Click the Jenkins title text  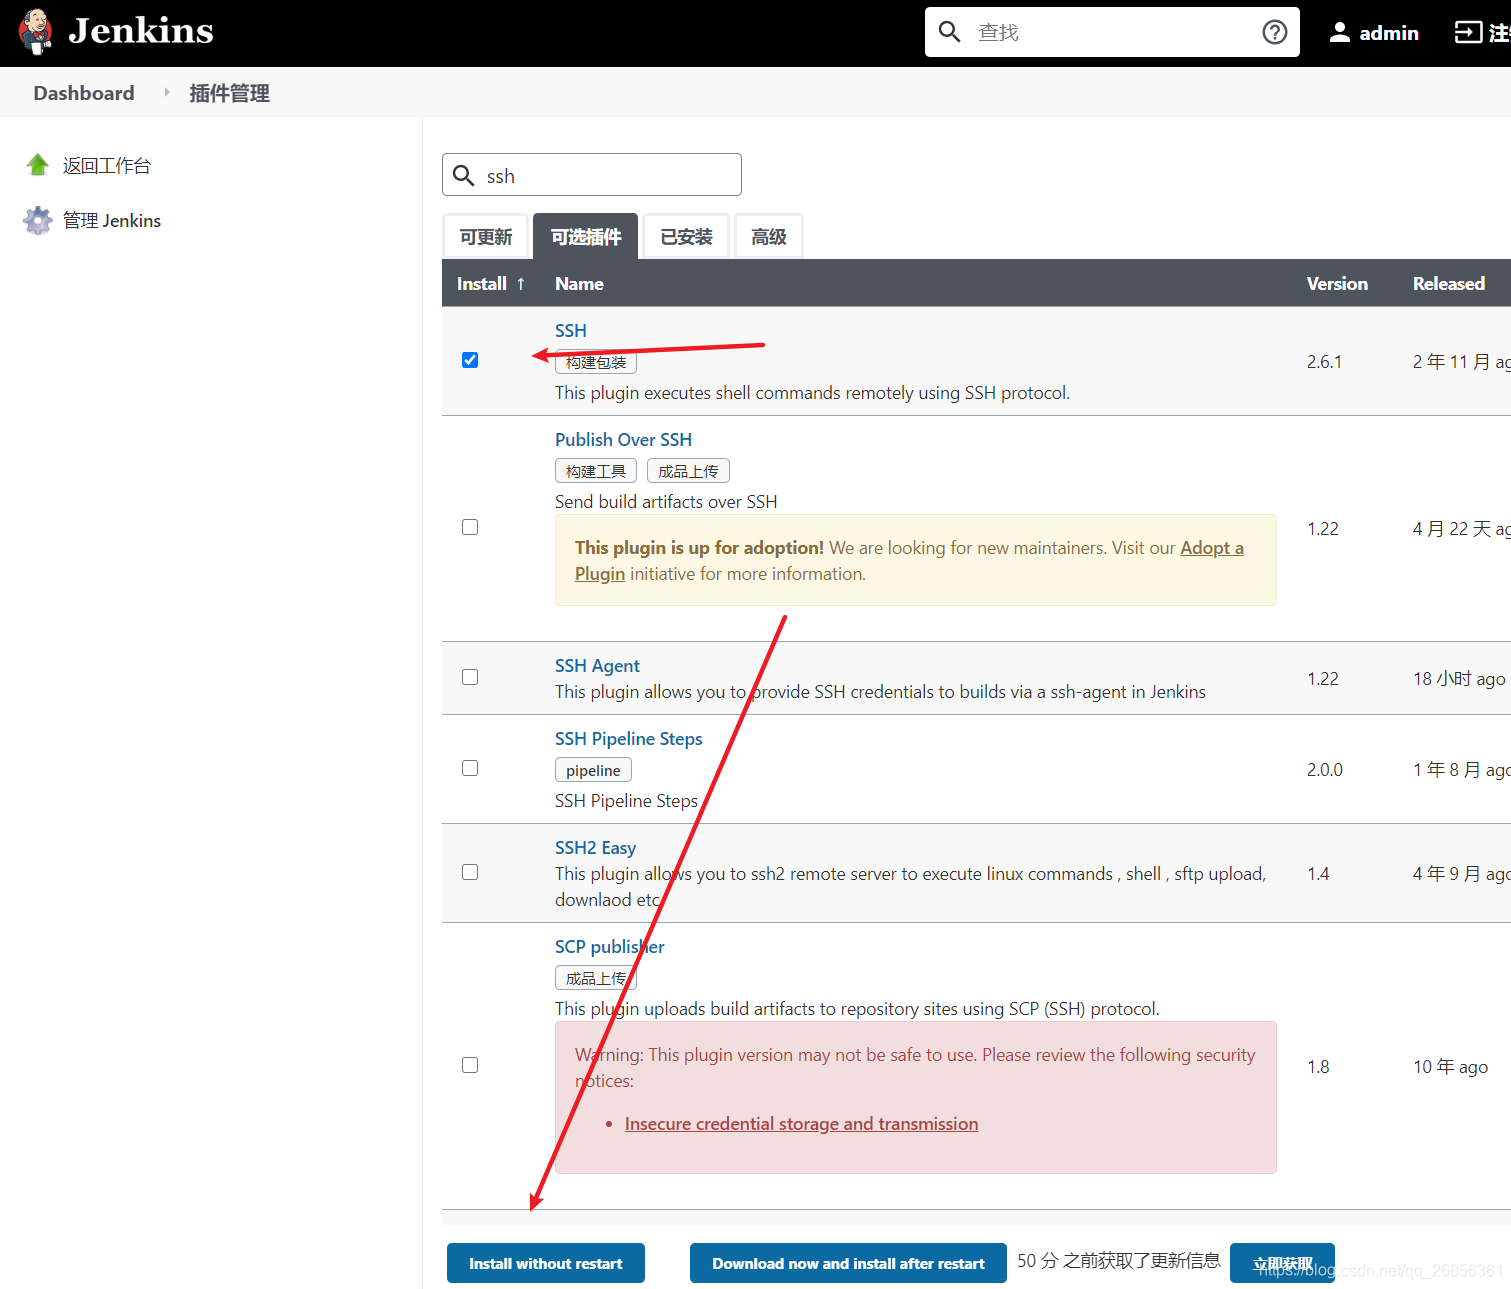point(141,31)
